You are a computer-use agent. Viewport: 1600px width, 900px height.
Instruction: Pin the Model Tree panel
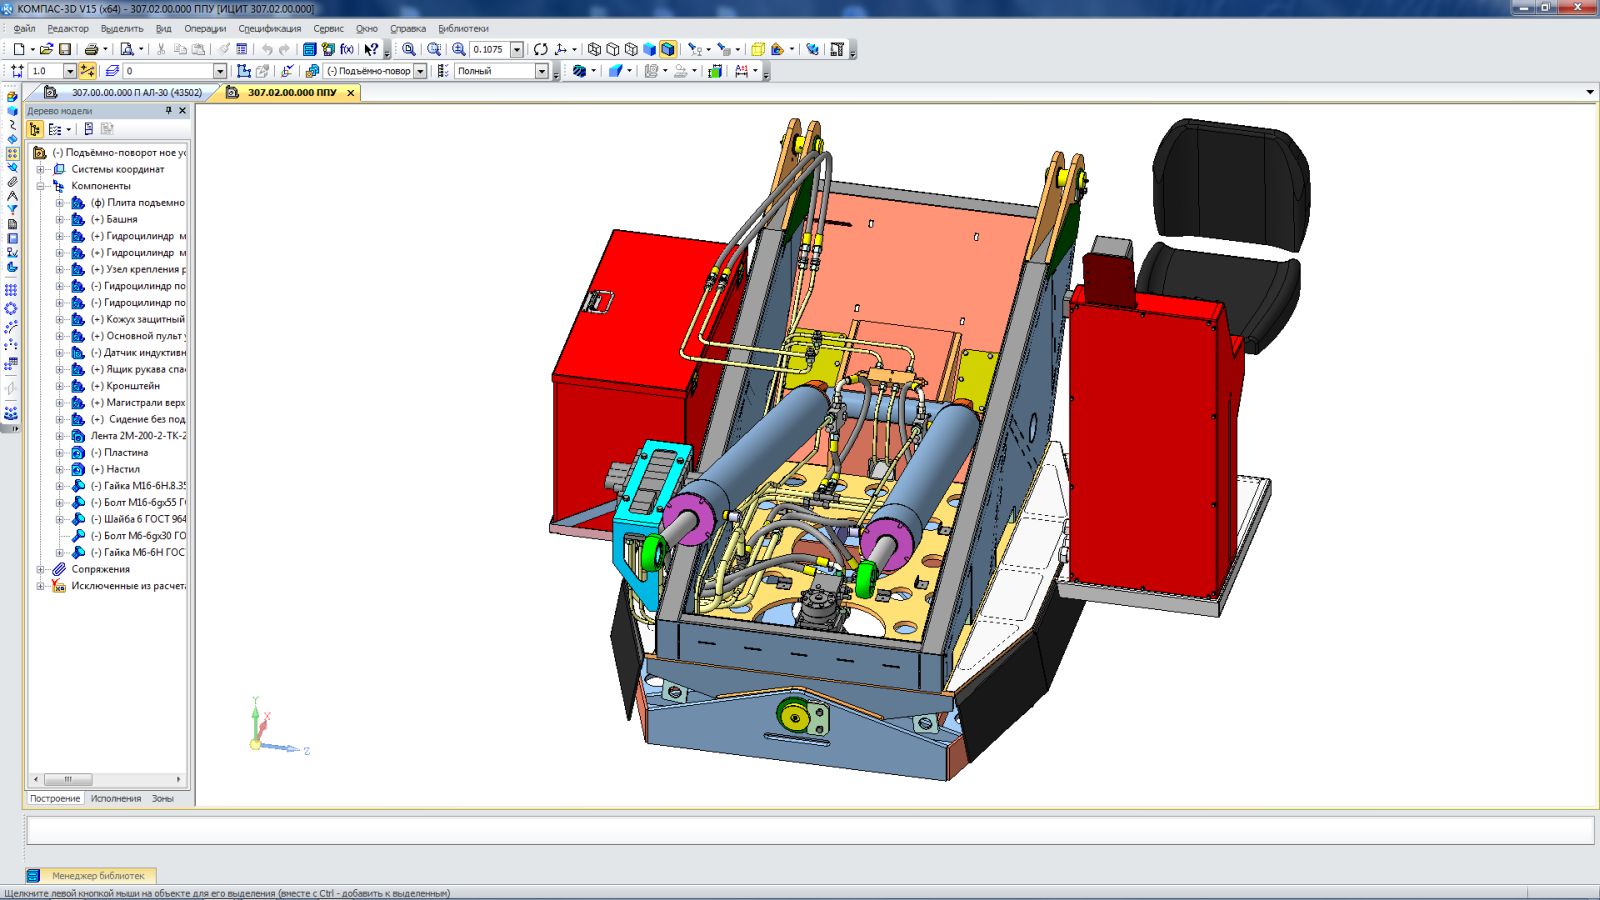tap(168, 111)
